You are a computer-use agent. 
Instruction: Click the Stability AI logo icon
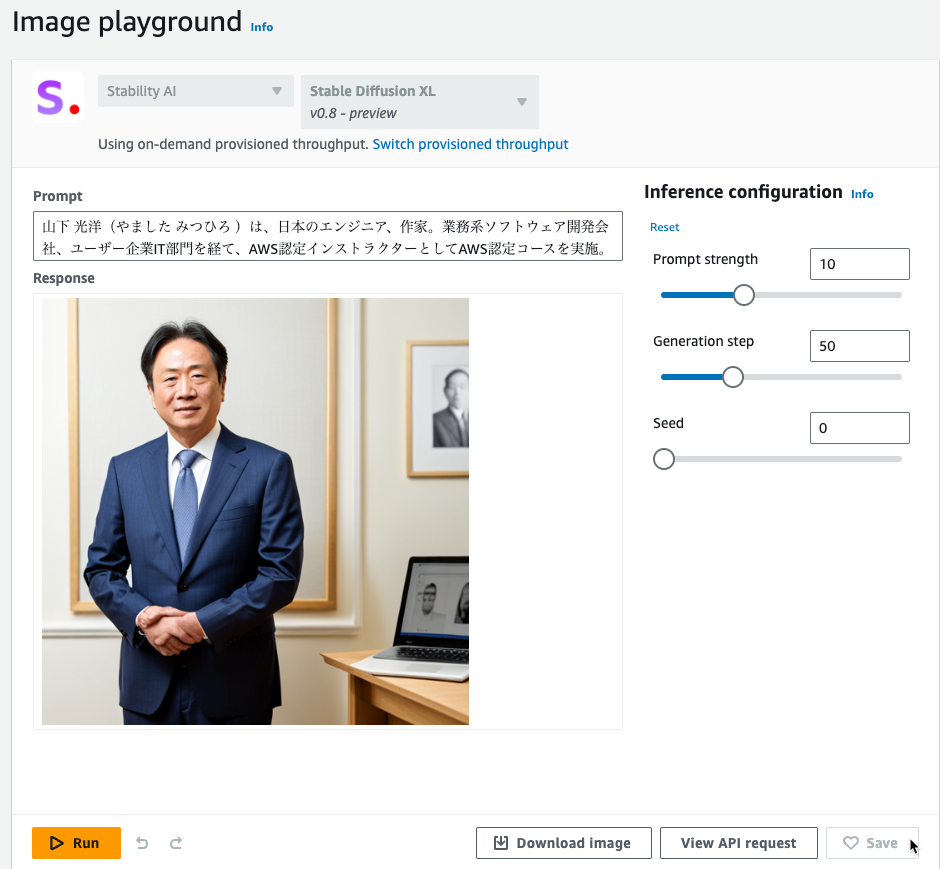(58, 98)
